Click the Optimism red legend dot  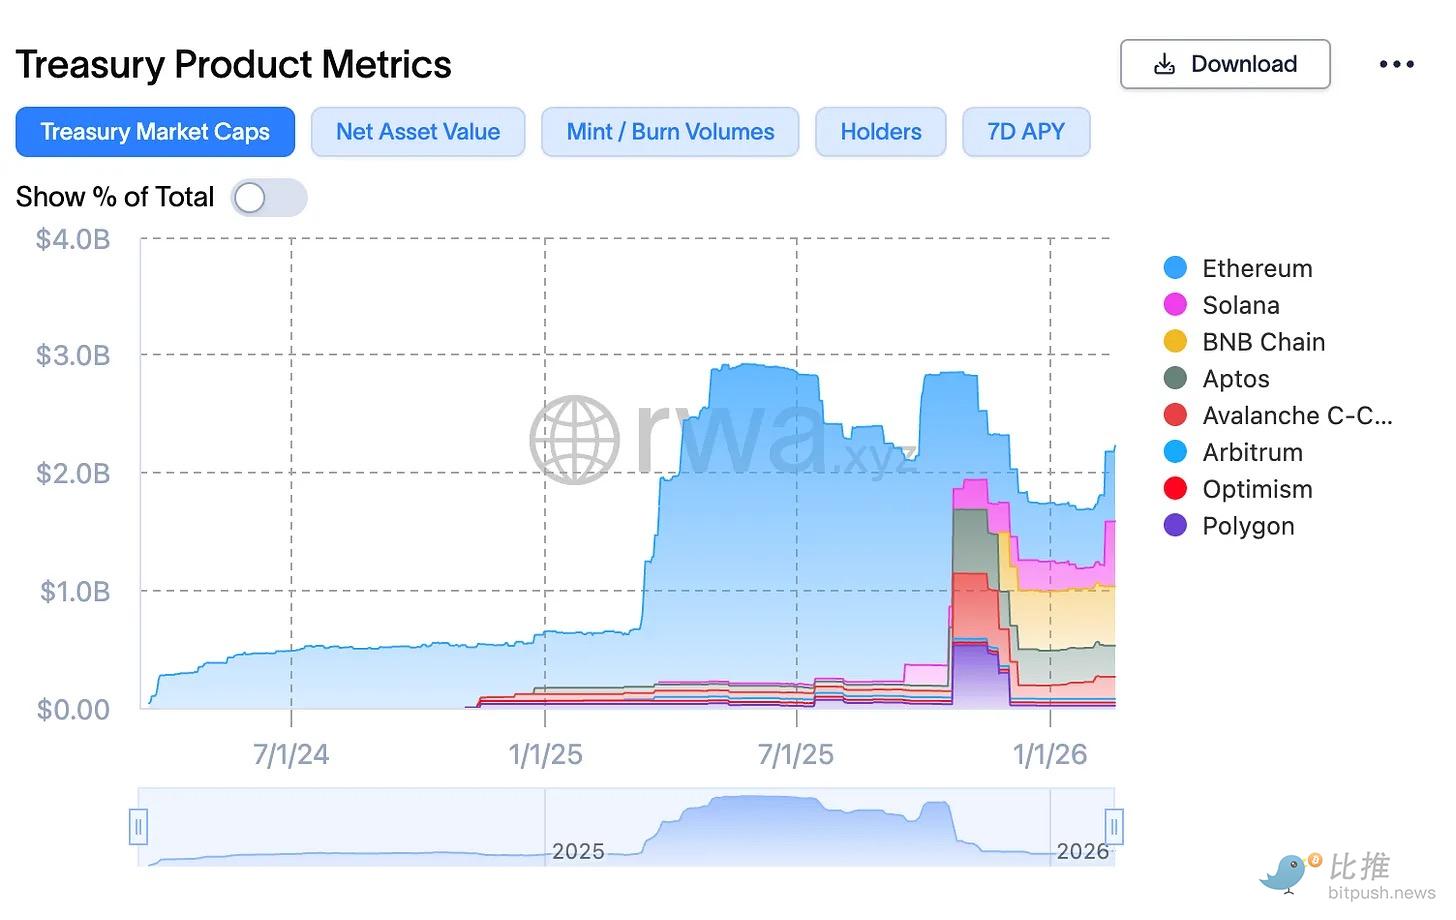[1175, 489]
